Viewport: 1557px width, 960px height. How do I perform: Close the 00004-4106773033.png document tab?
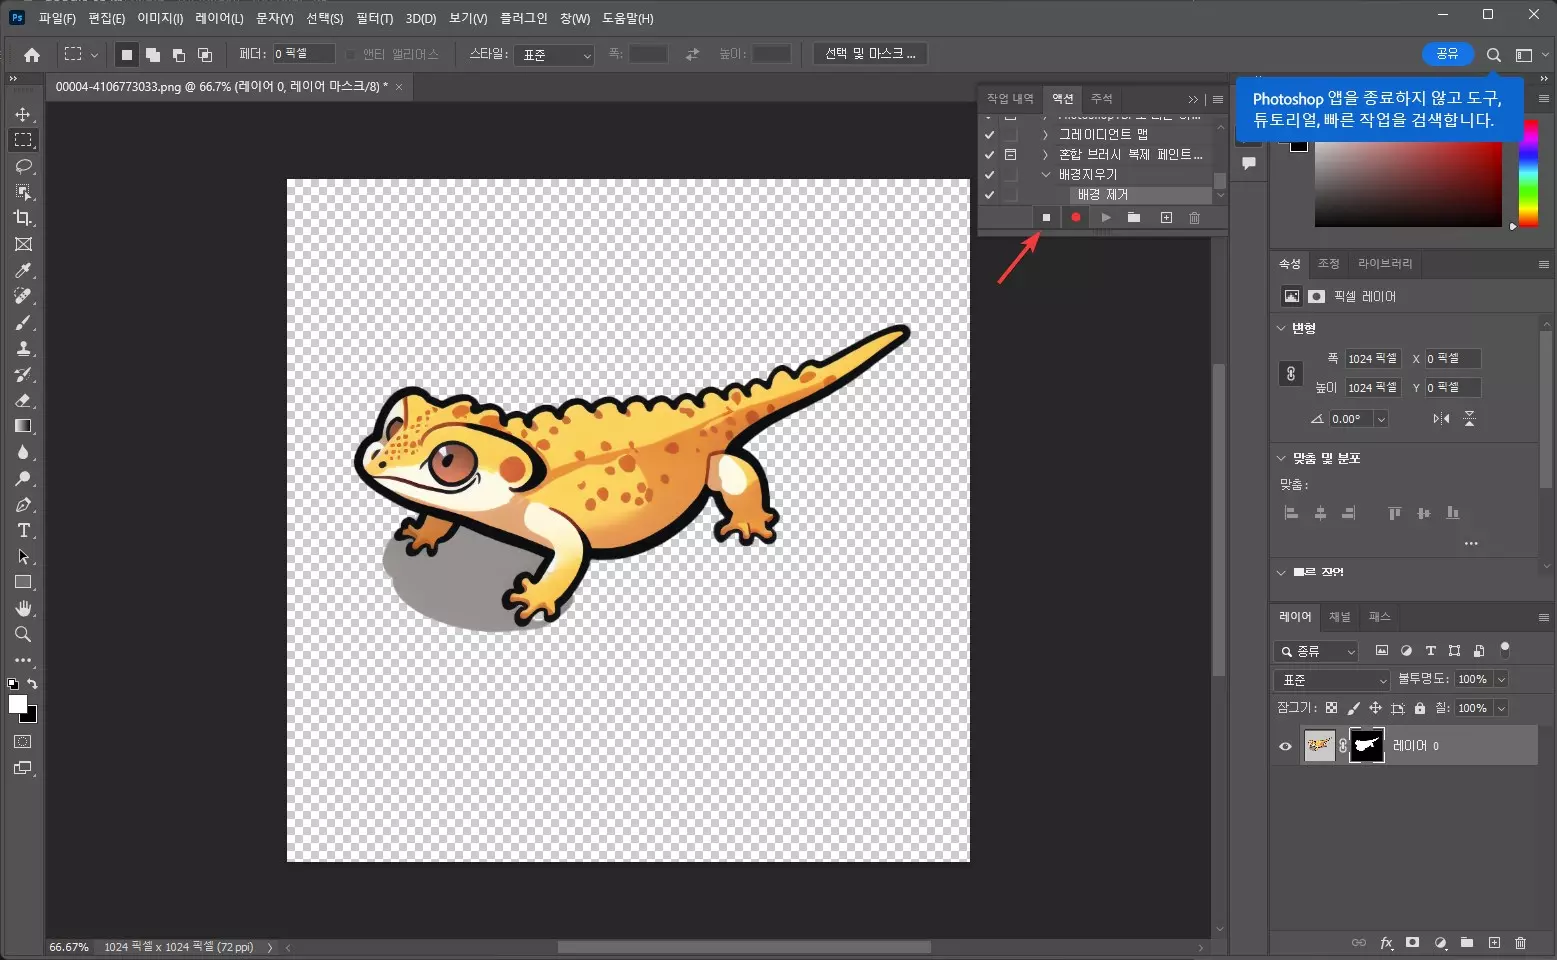(399, 87)
